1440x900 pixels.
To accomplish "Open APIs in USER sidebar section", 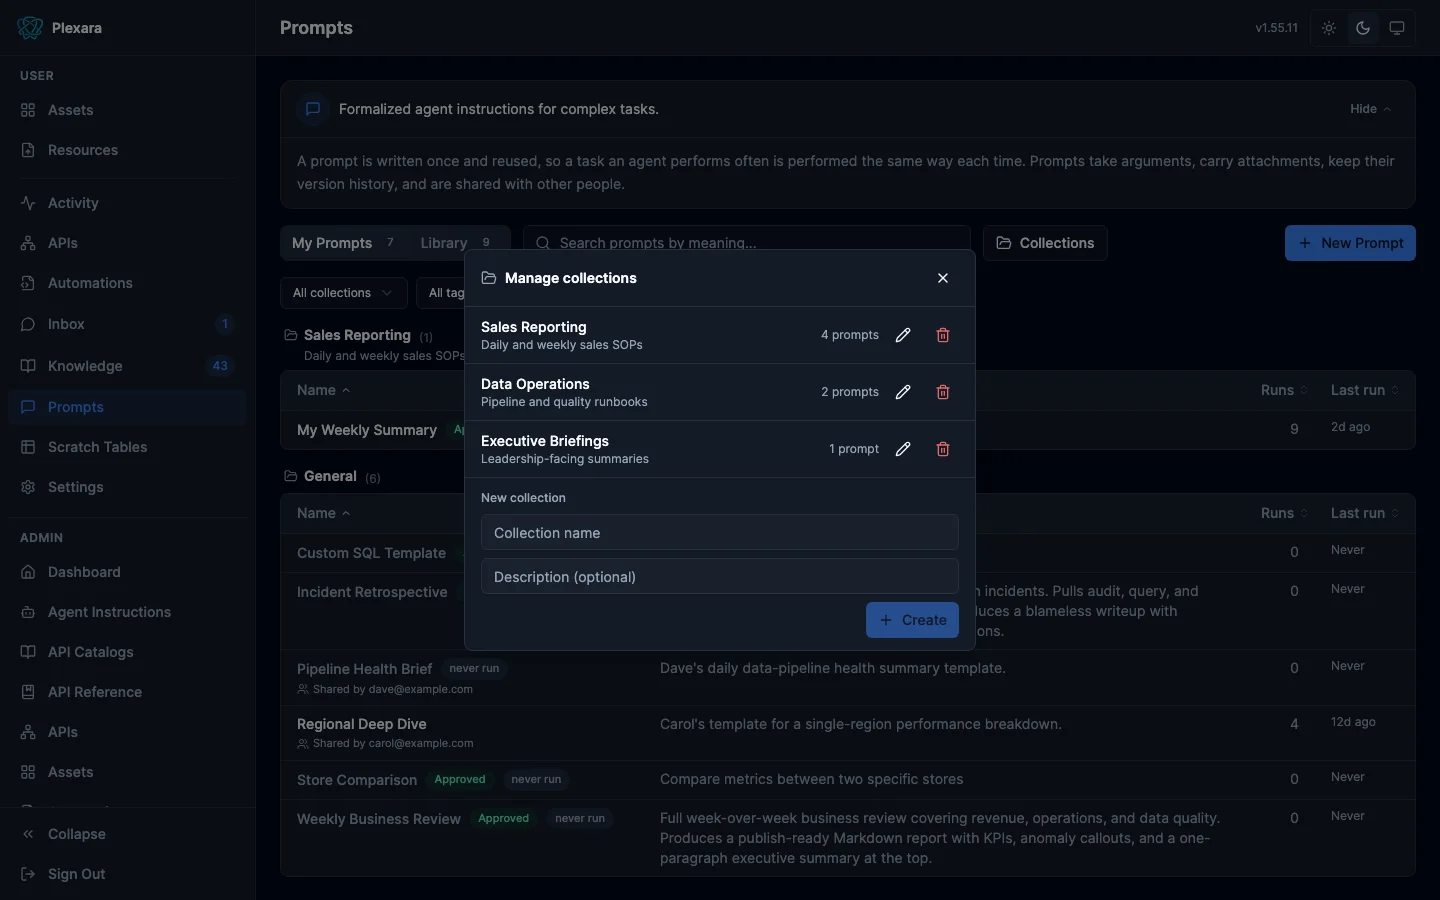I will click(x=127, y=243).
